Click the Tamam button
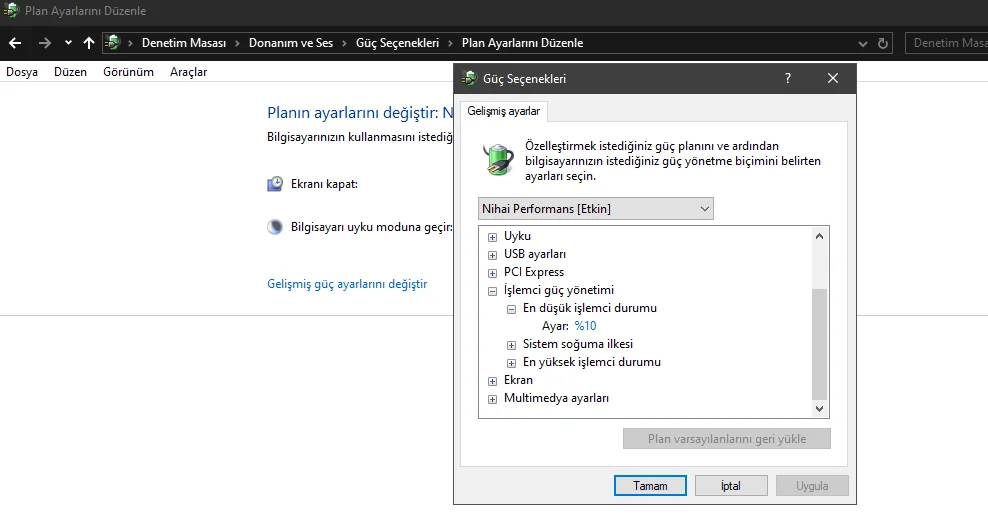This screenshot has width=988, height=524. click(650, 486)
